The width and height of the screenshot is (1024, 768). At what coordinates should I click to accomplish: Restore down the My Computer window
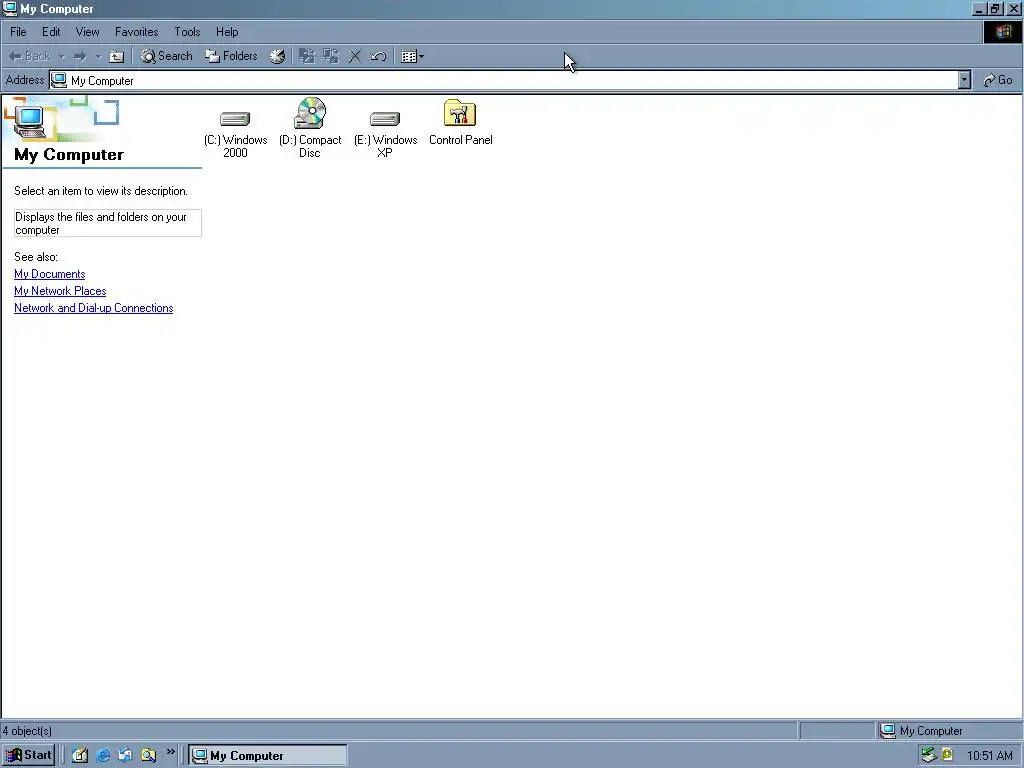[996, 9]
